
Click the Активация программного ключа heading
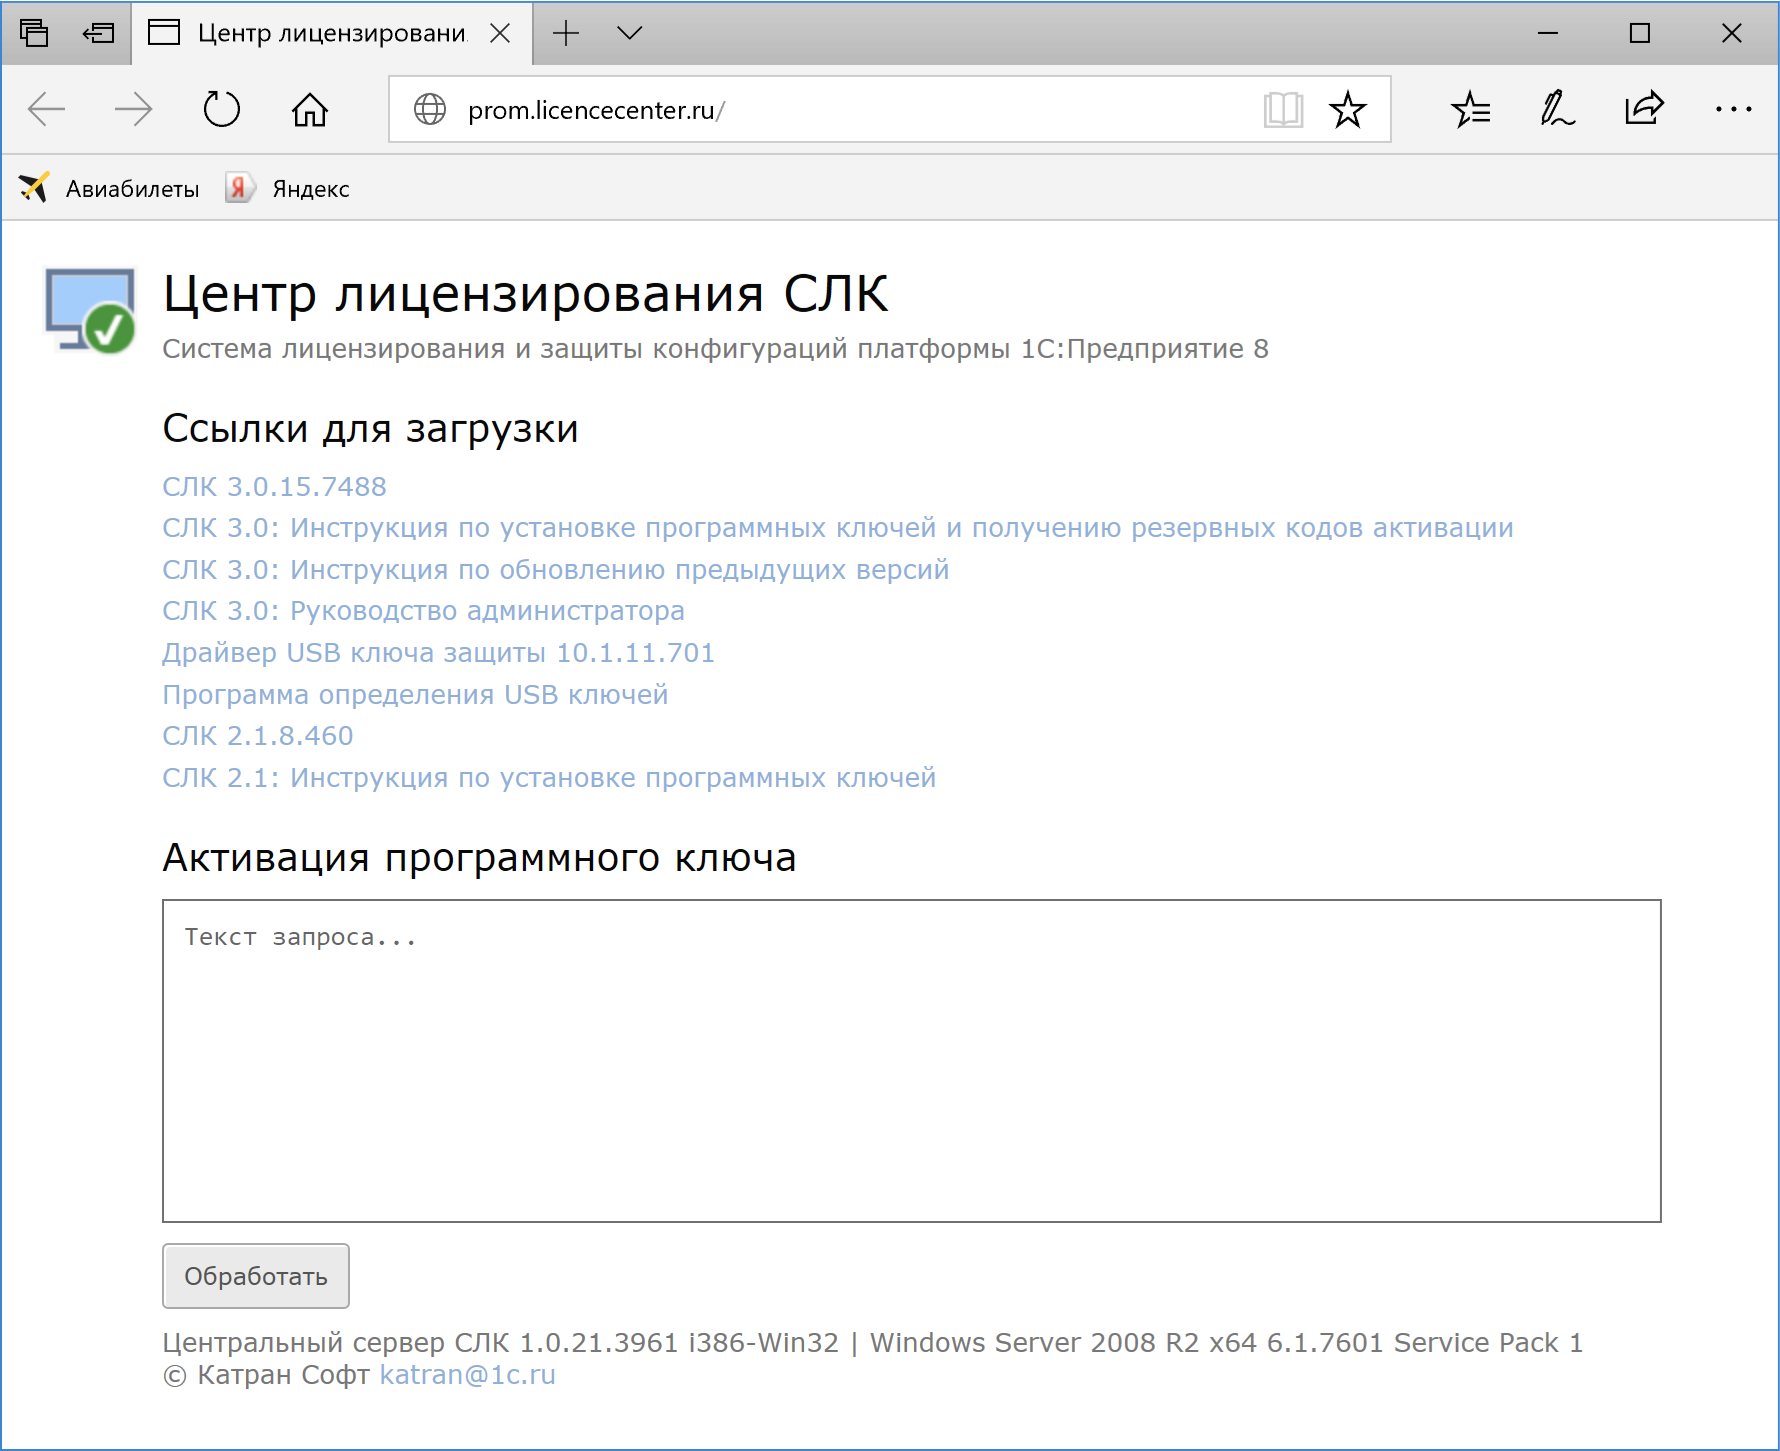click(x=479, y=858)
